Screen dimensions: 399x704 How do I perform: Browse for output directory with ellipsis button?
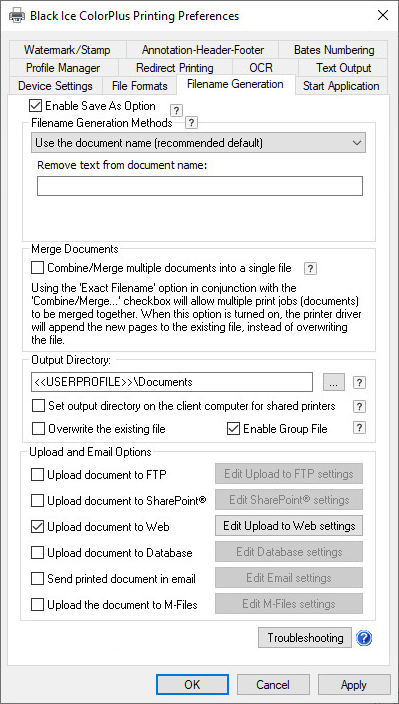pyautogui.click(x=334, y=382)
